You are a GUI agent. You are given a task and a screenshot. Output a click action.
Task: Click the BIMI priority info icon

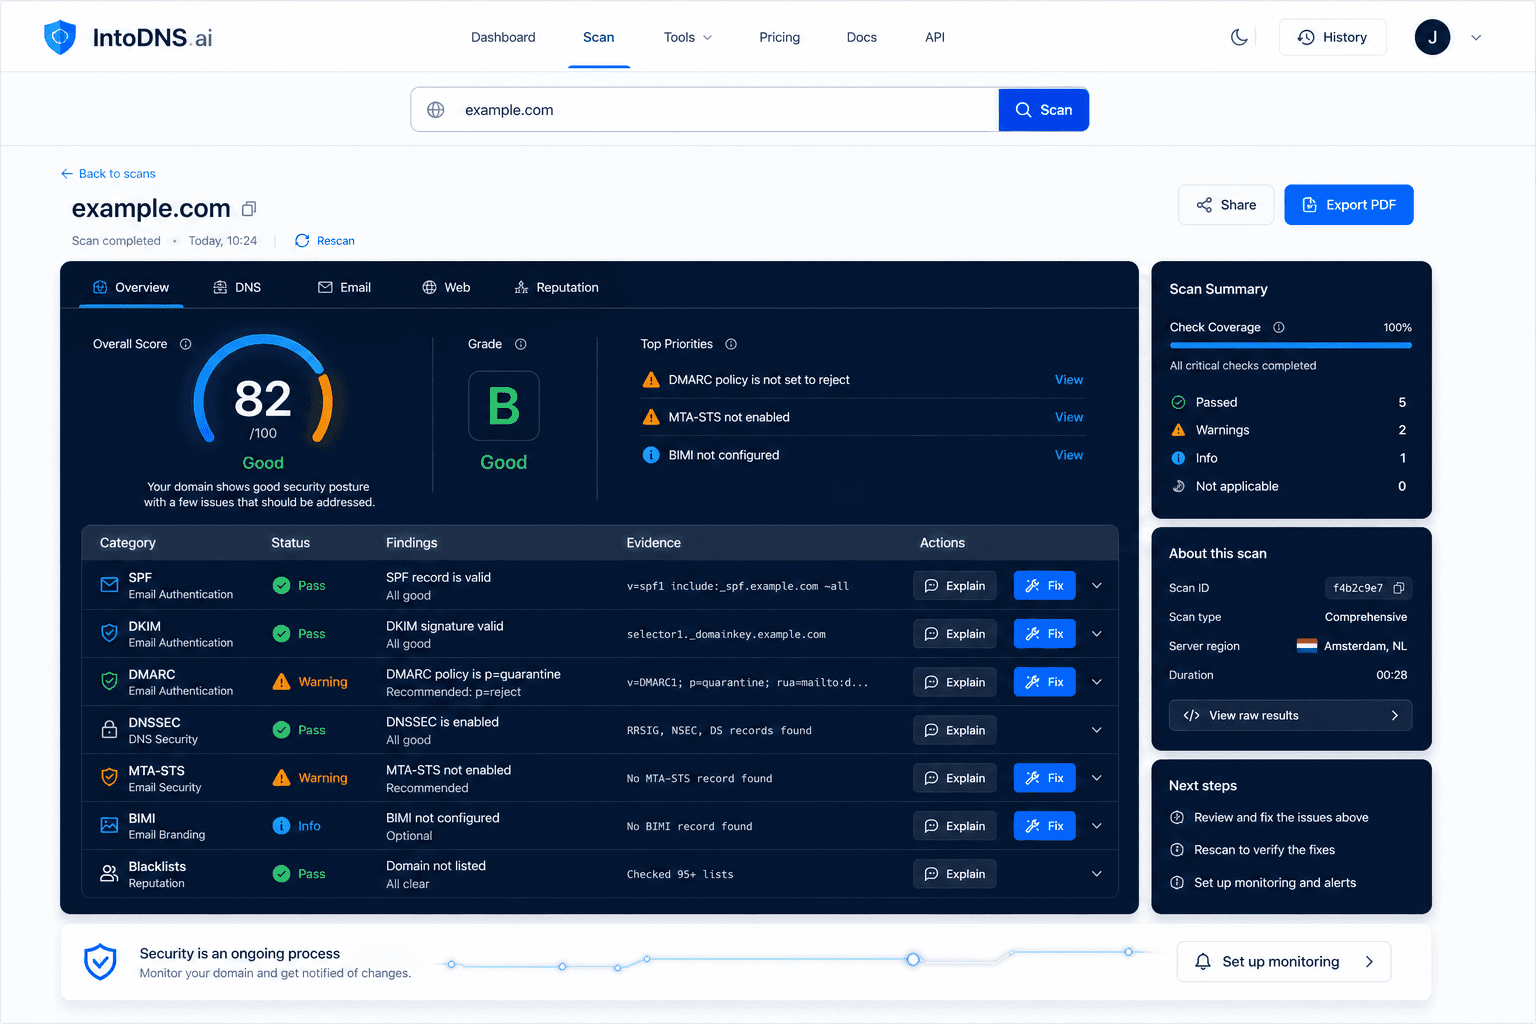(651, 455)
